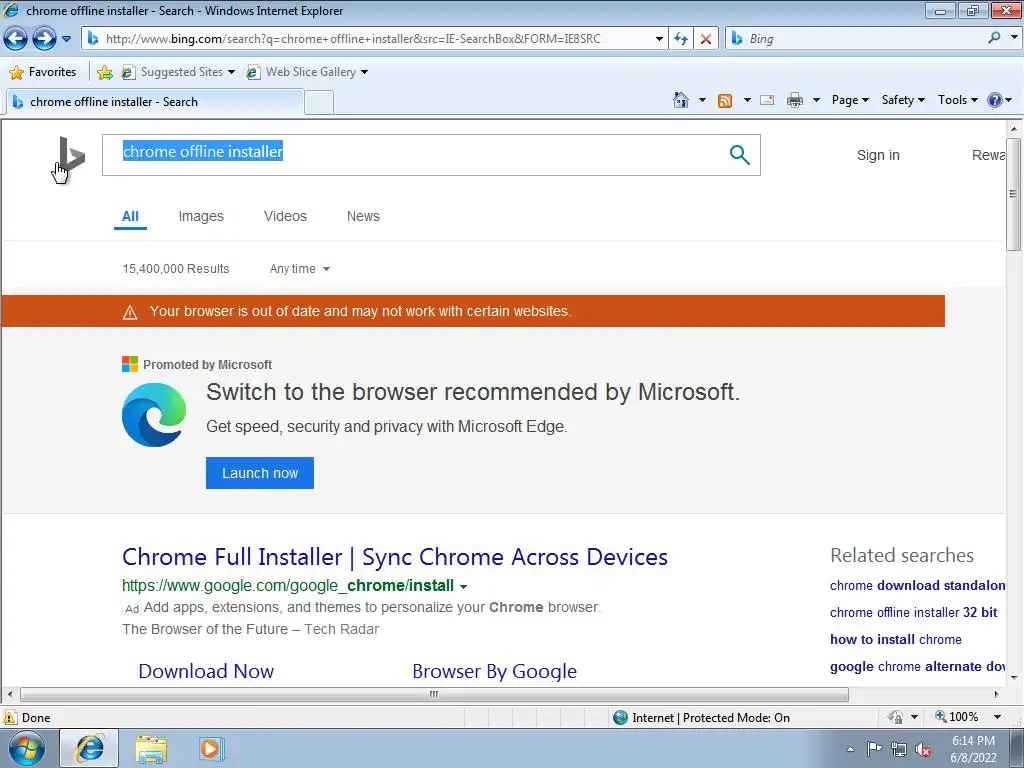This screenshot has height=768, width=1024.
Task: Select the chrome offline installer - Search tab
Action: click(x=154, y=102)
